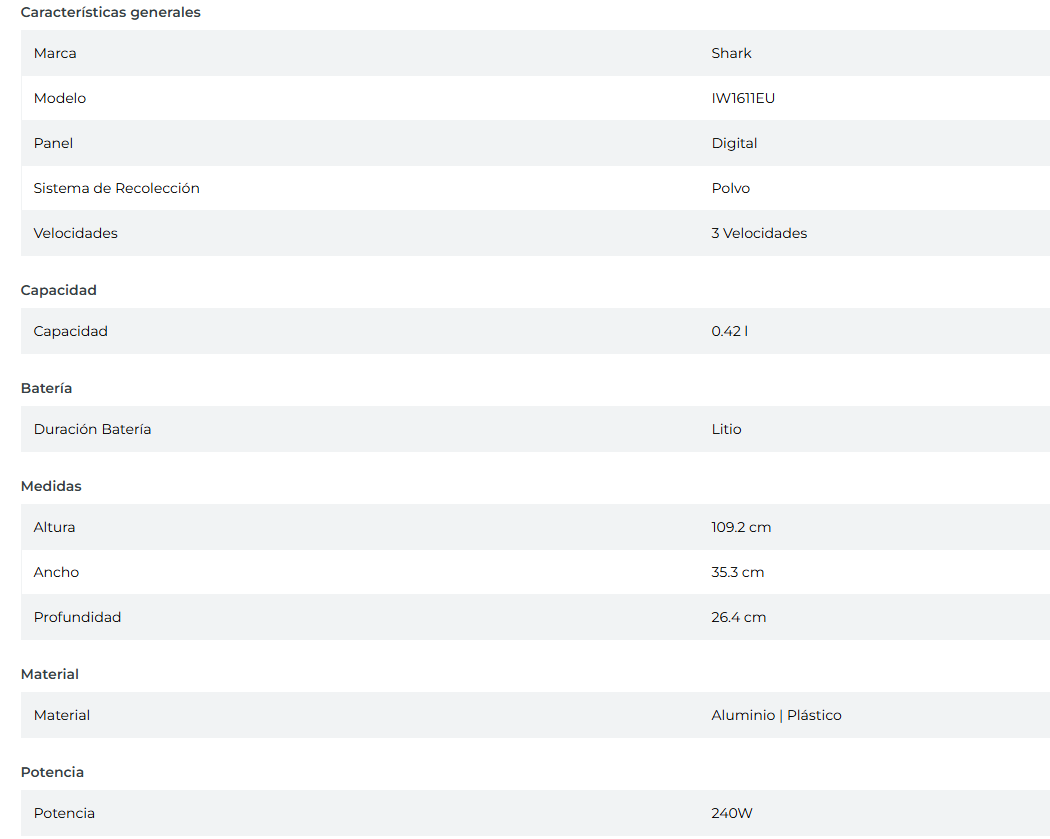
Task: Click the Capacidad section heading
Action: click(x=59, y=290)
